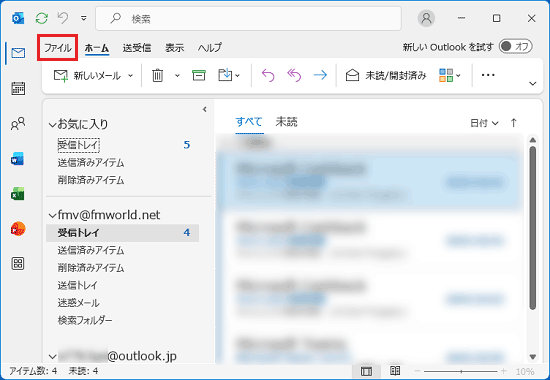The width and height of the screenshot is (550, 380).
Task: Open the Quick Access Toolbar customize arrow
Action: [x=83, y=18]
